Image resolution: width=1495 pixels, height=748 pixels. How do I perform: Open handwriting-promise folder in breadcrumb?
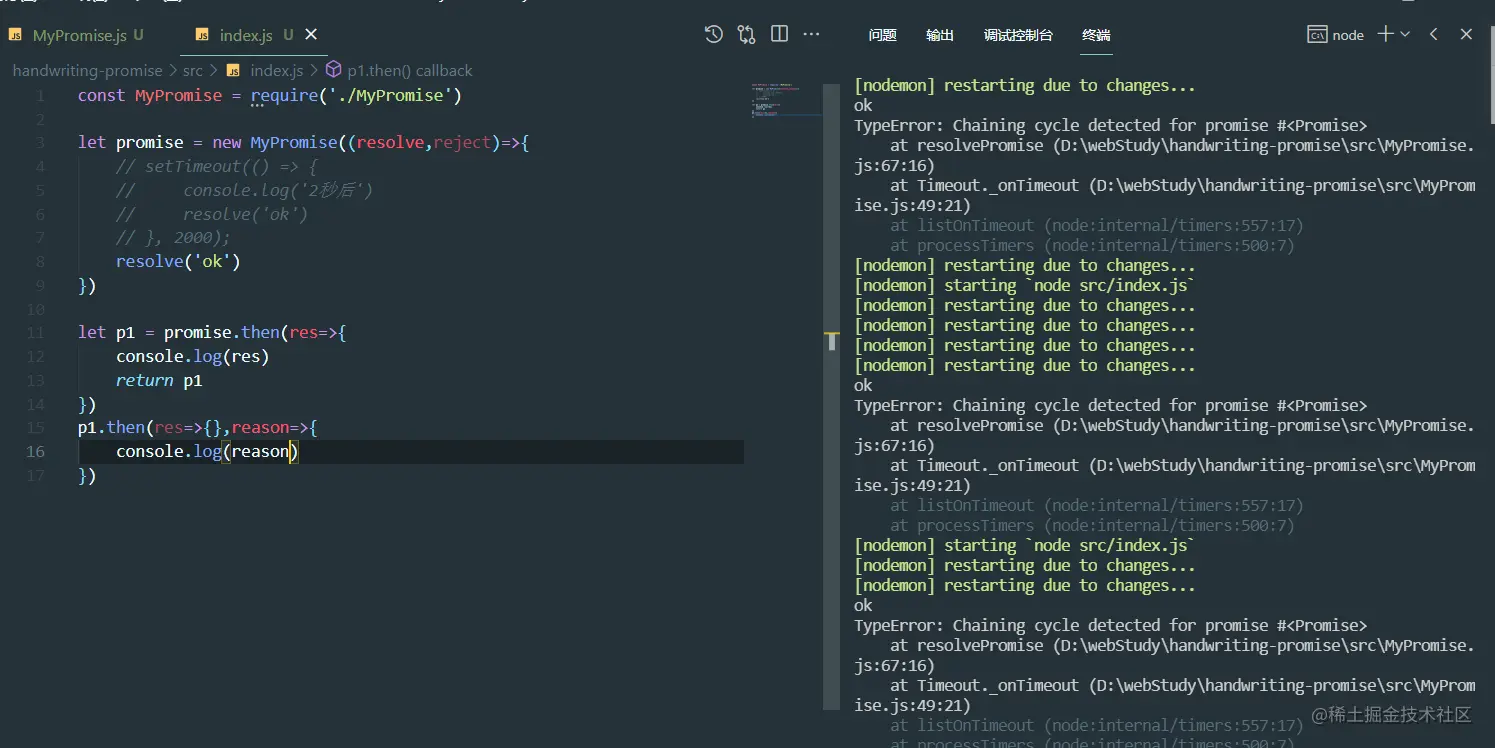pos(87,71)
